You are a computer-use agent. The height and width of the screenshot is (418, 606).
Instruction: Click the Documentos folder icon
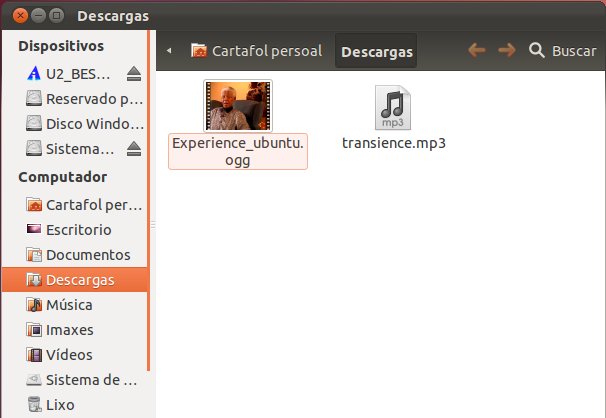pos(34,255)
